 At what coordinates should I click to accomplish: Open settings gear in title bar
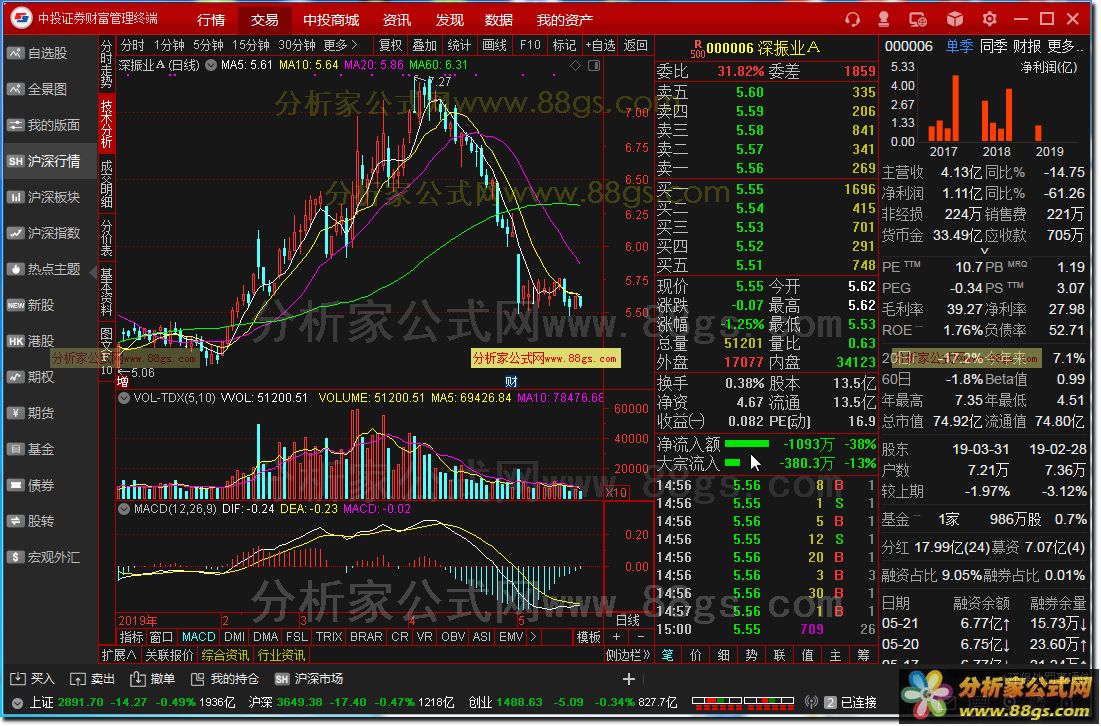pos(990,19)
